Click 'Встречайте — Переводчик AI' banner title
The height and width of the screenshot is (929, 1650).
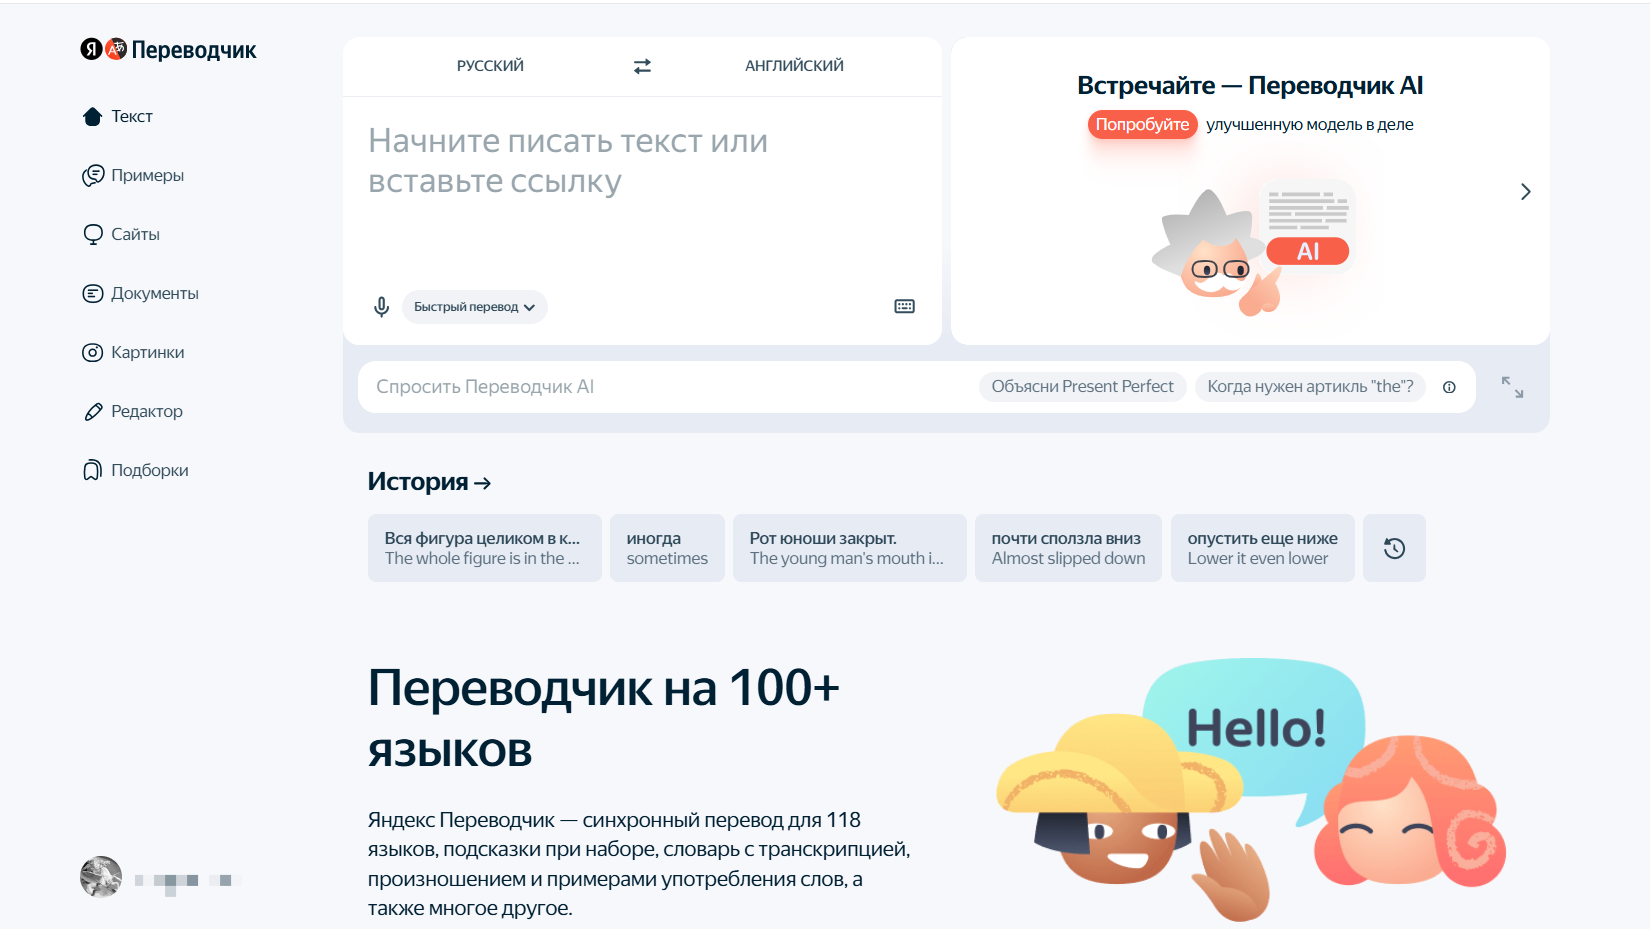pyautogui.click(x=1250, y=86)
